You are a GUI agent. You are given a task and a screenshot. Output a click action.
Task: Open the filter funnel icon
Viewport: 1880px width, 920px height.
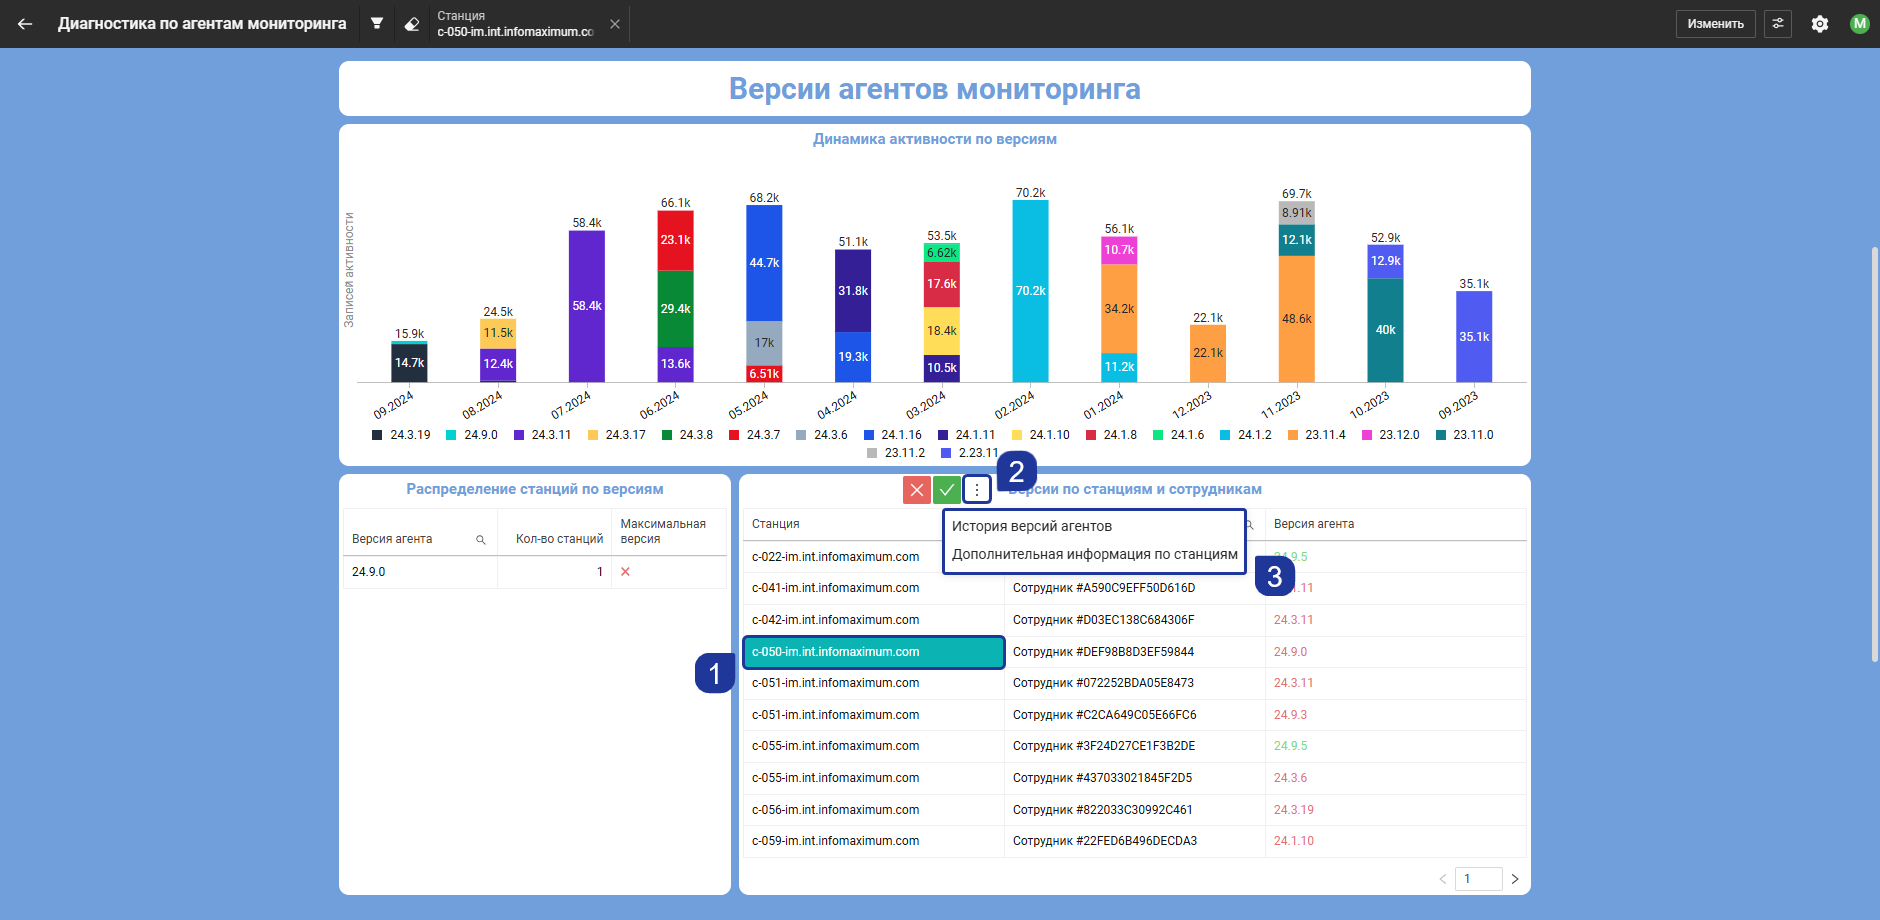pos(377,24)
